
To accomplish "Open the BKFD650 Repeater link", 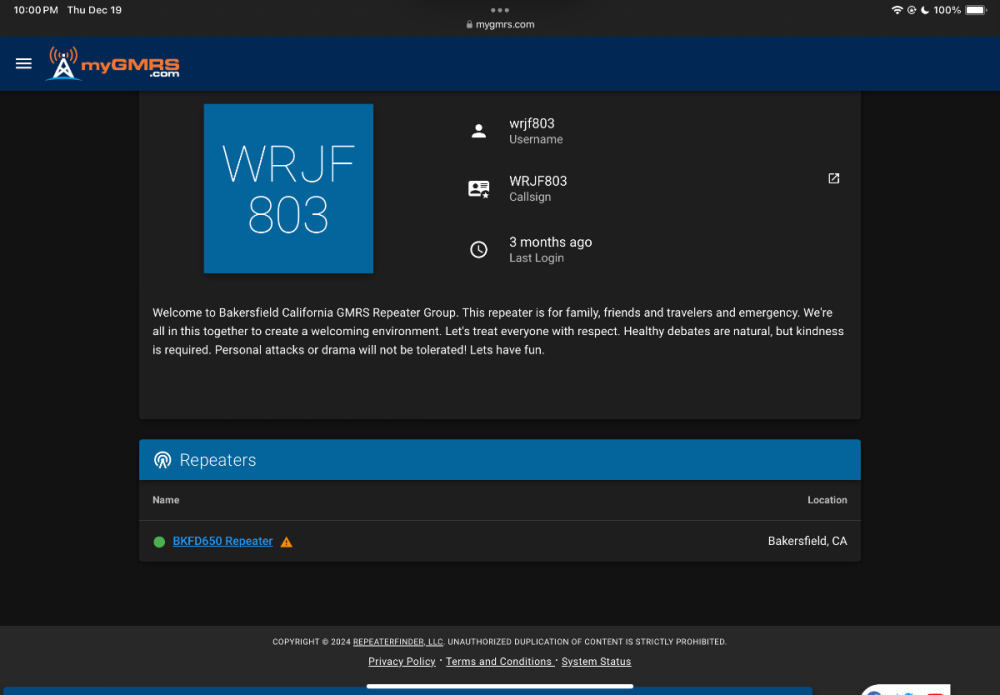I will pos(222,541).
